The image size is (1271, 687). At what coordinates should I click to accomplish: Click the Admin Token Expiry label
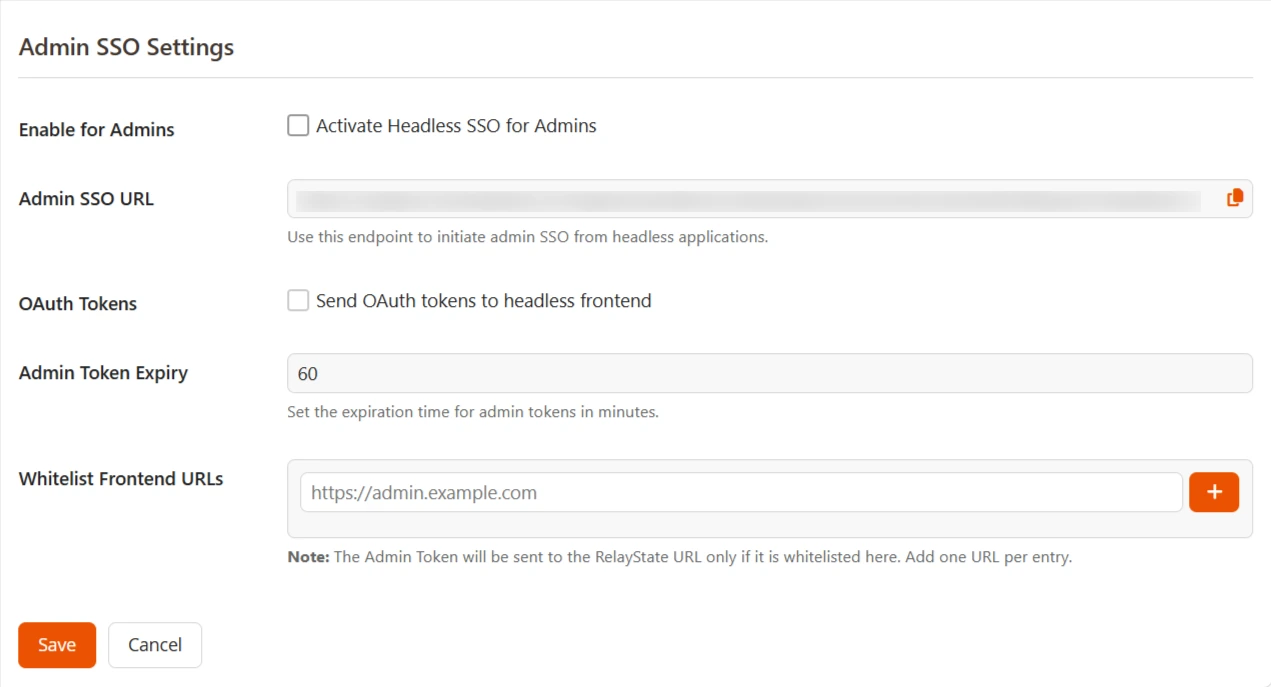click(x=103, y=372)
